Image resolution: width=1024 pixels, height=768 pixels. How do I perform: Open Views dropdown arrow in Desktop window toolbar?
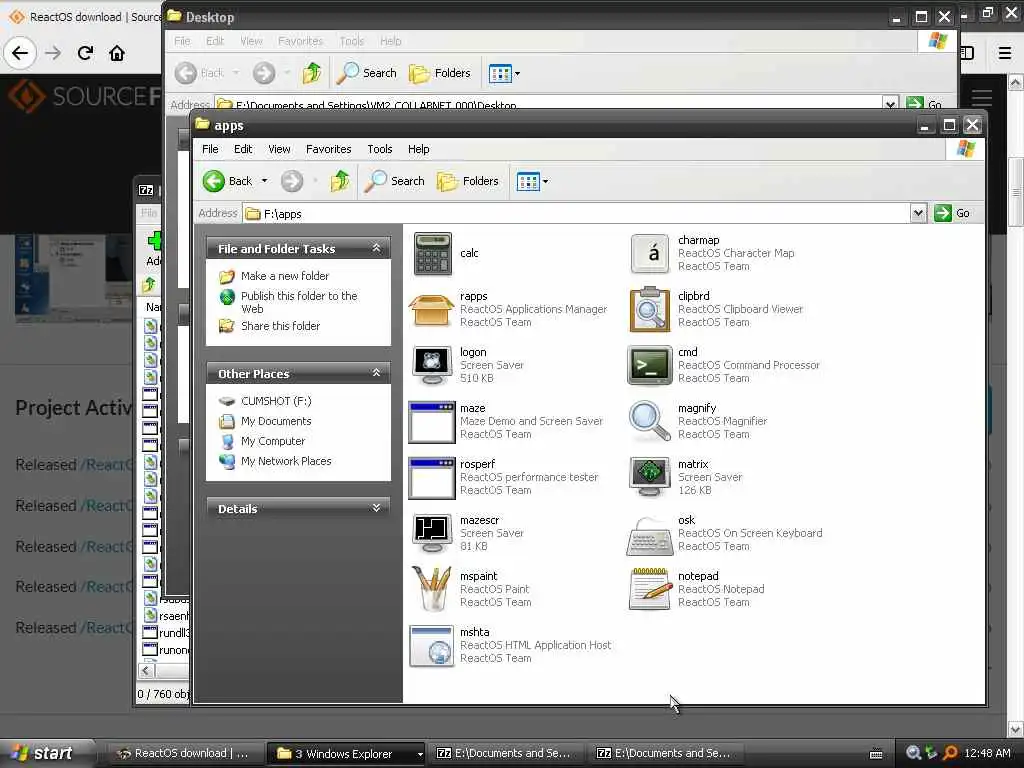[x=518, y=74]
